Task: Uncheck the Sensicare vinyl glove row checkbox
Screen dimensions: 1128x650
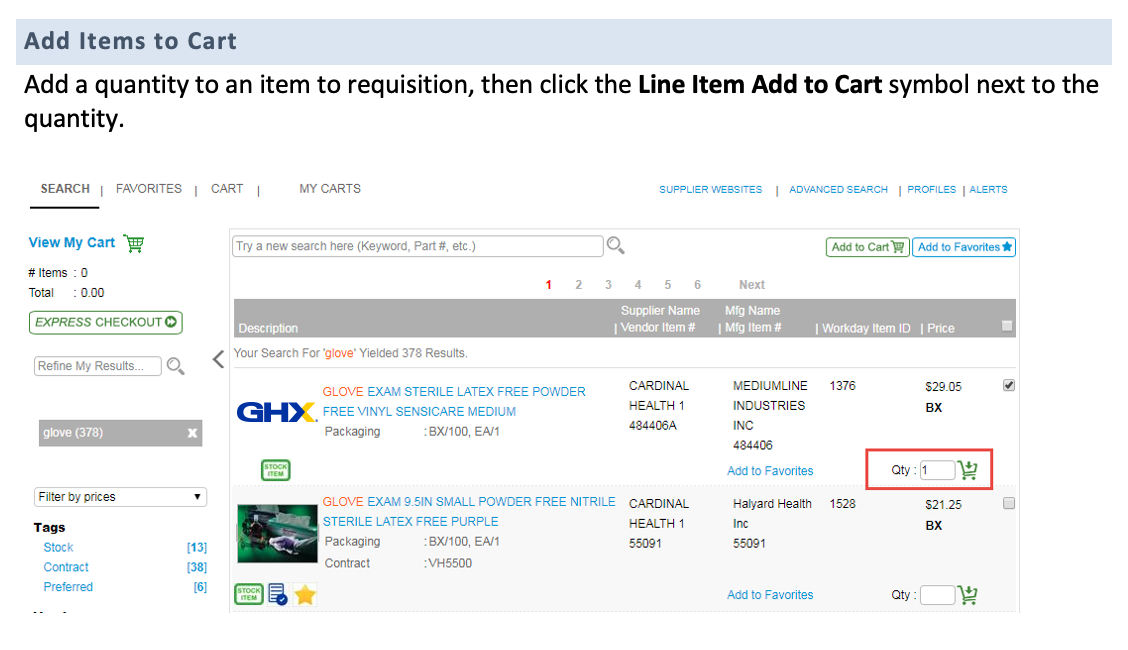Action: [x=1008, y=386]
